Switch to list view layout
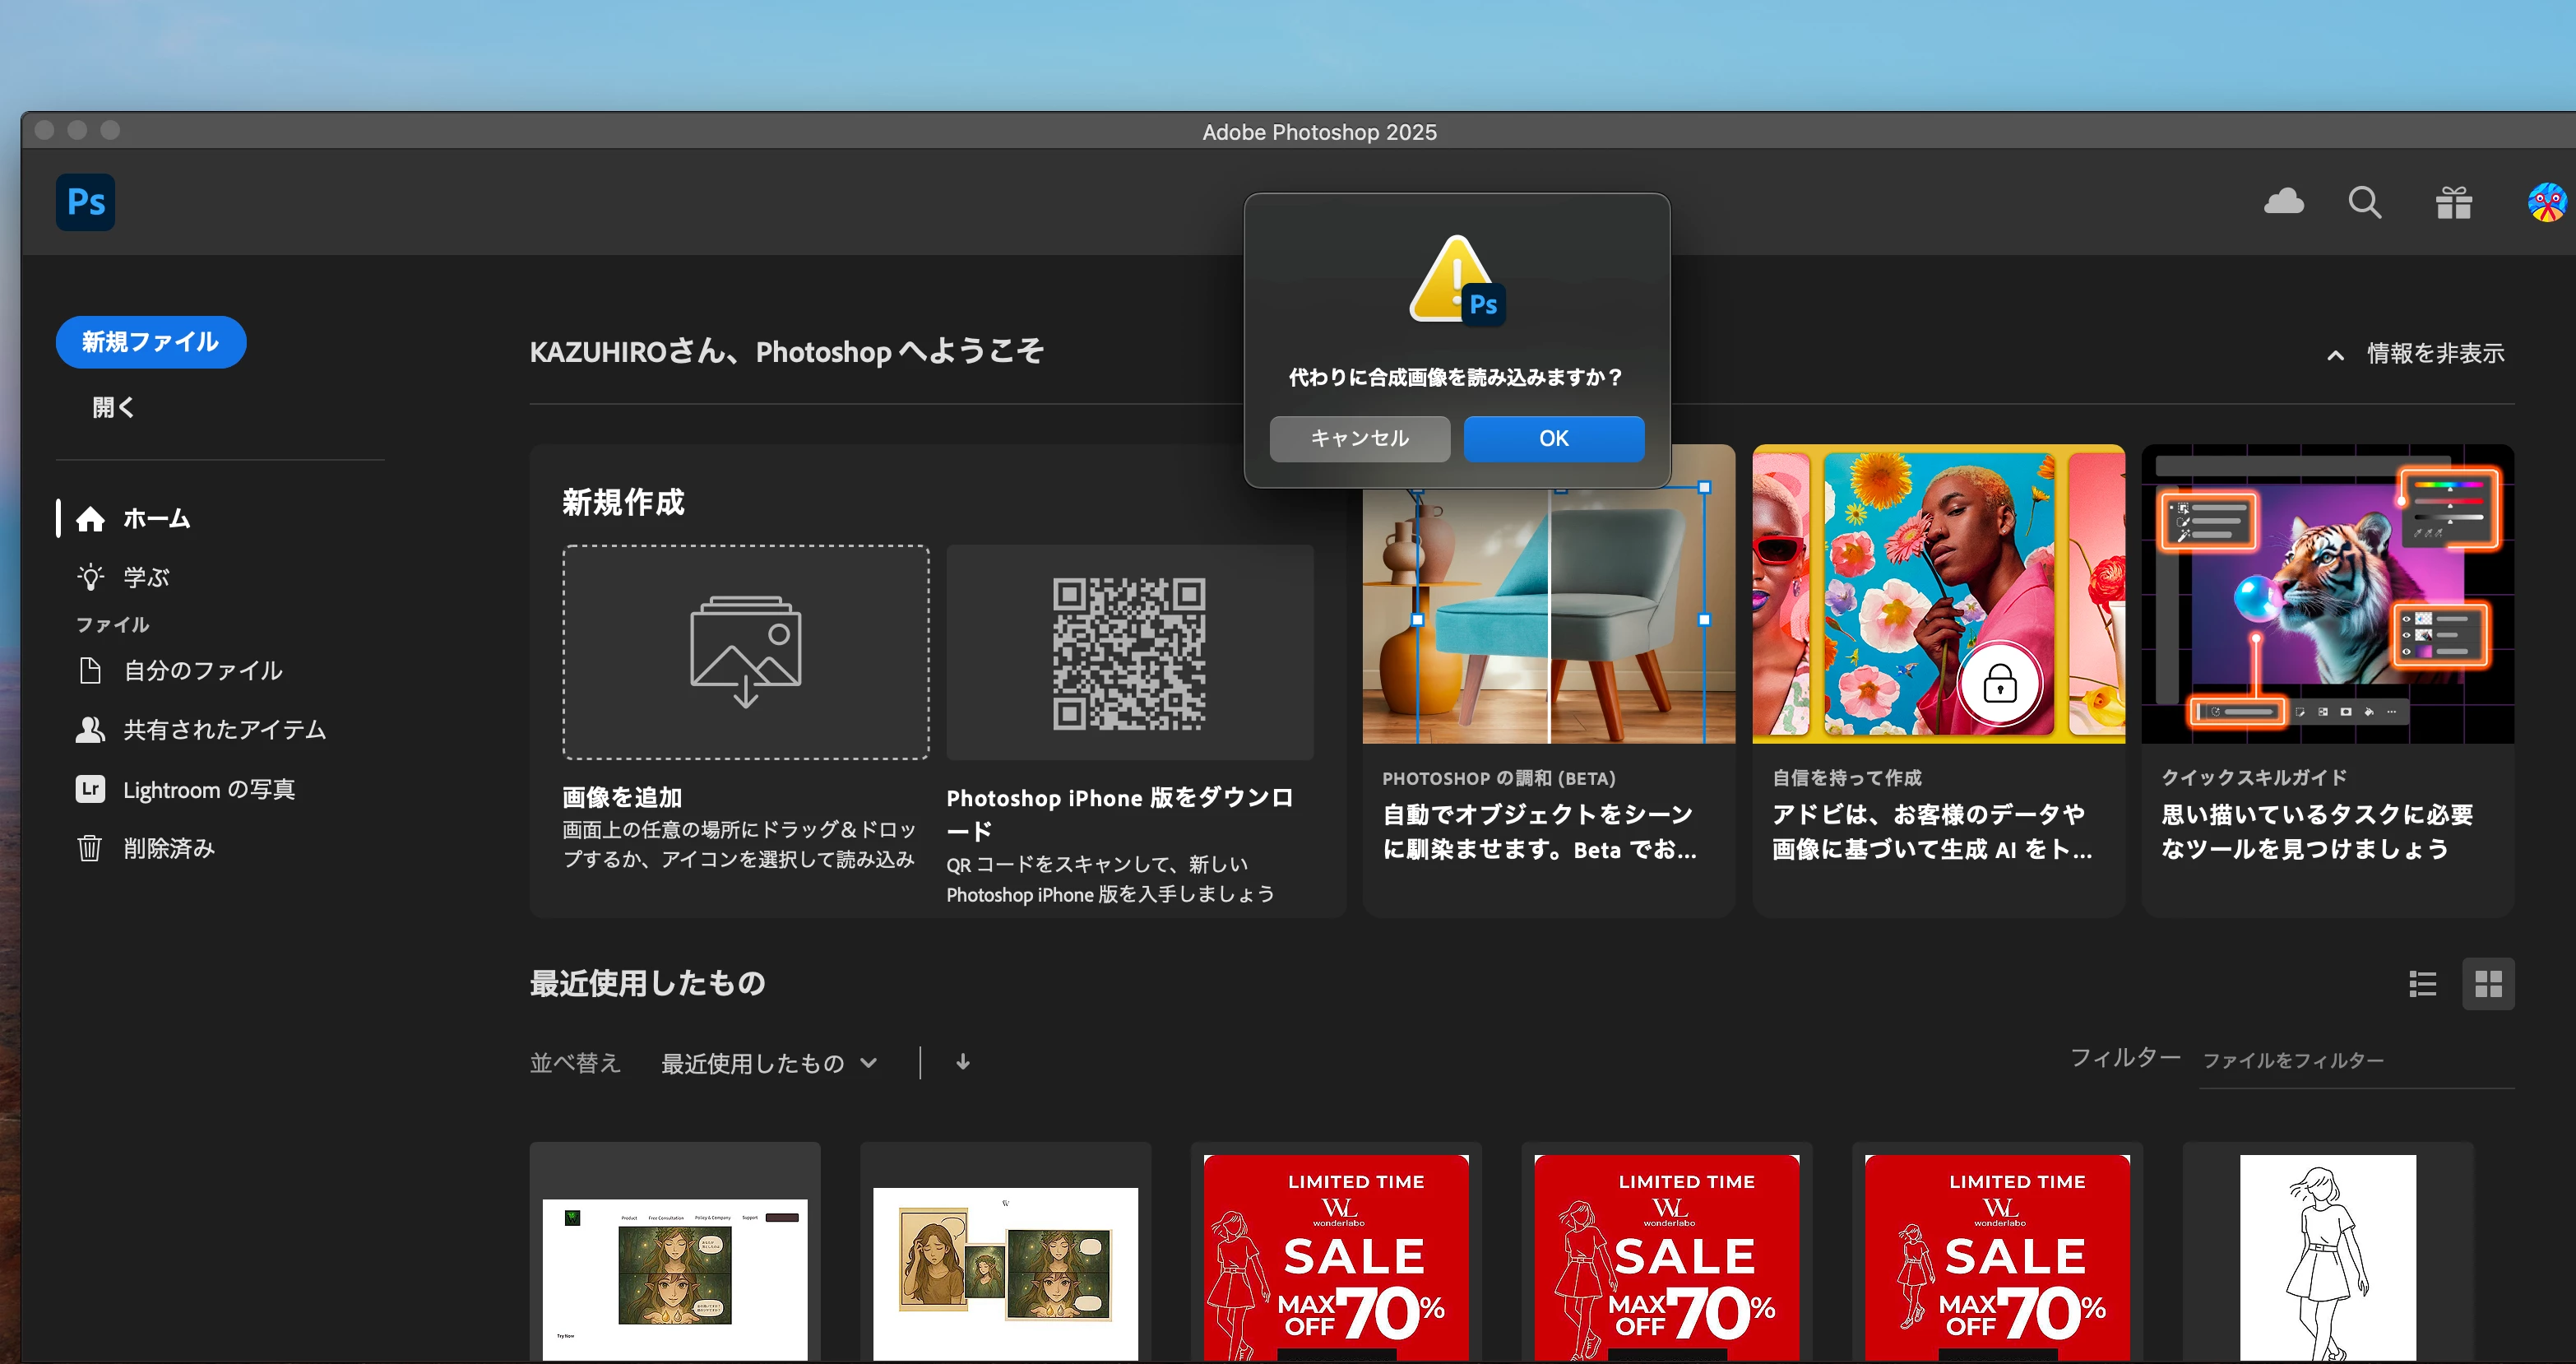 (2422, 984)
